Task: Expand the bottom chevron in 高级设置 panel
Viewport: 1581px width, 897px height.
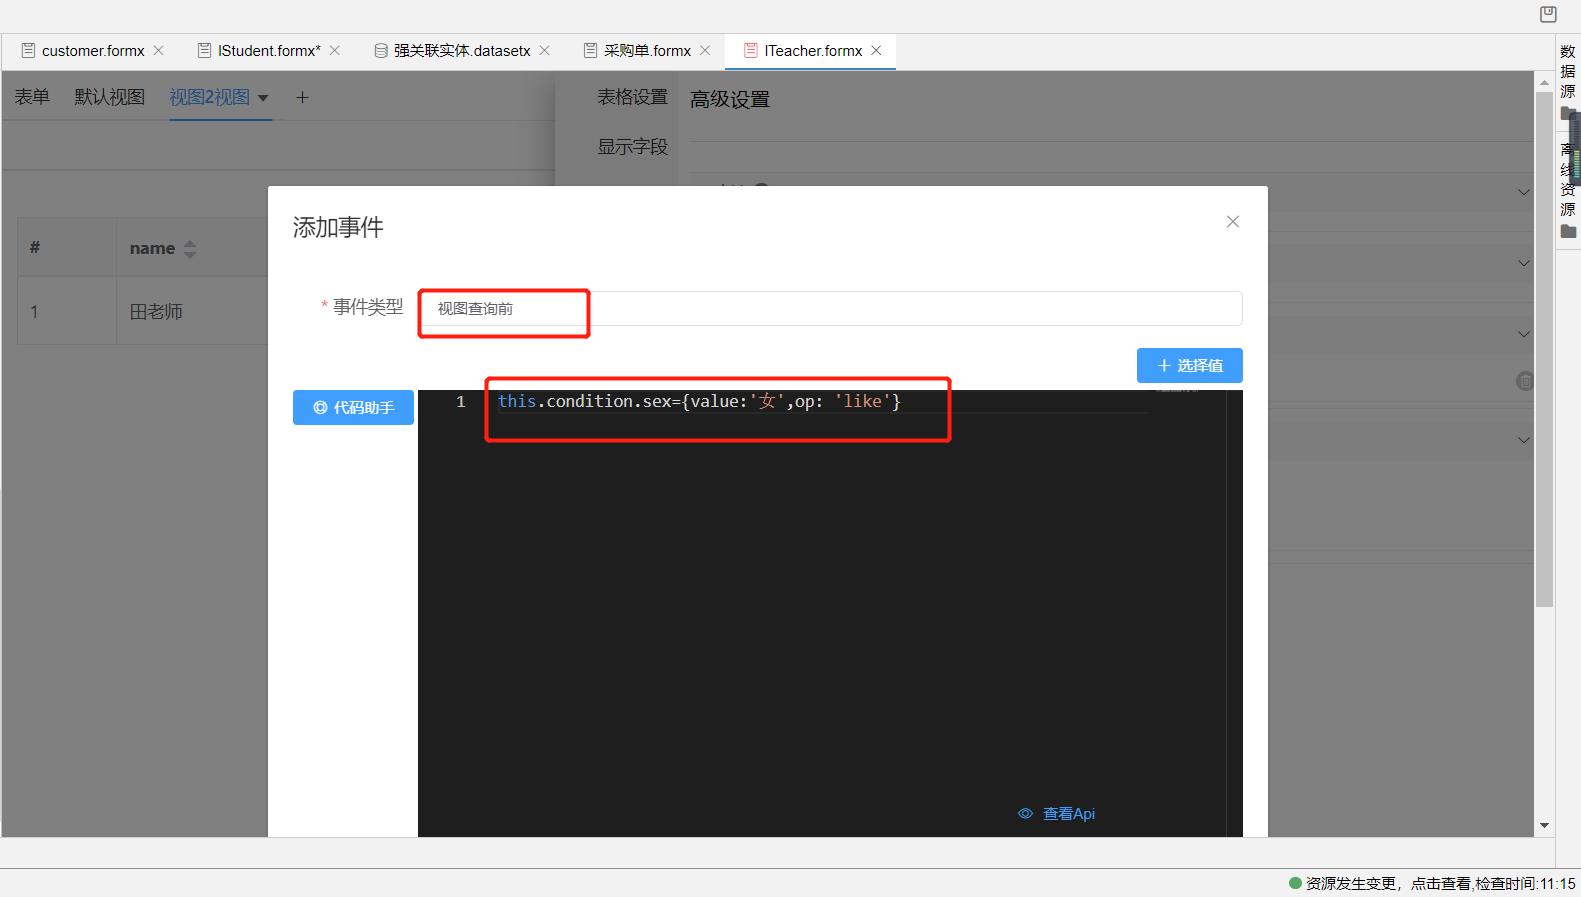Action: (x=1523, y=439)
